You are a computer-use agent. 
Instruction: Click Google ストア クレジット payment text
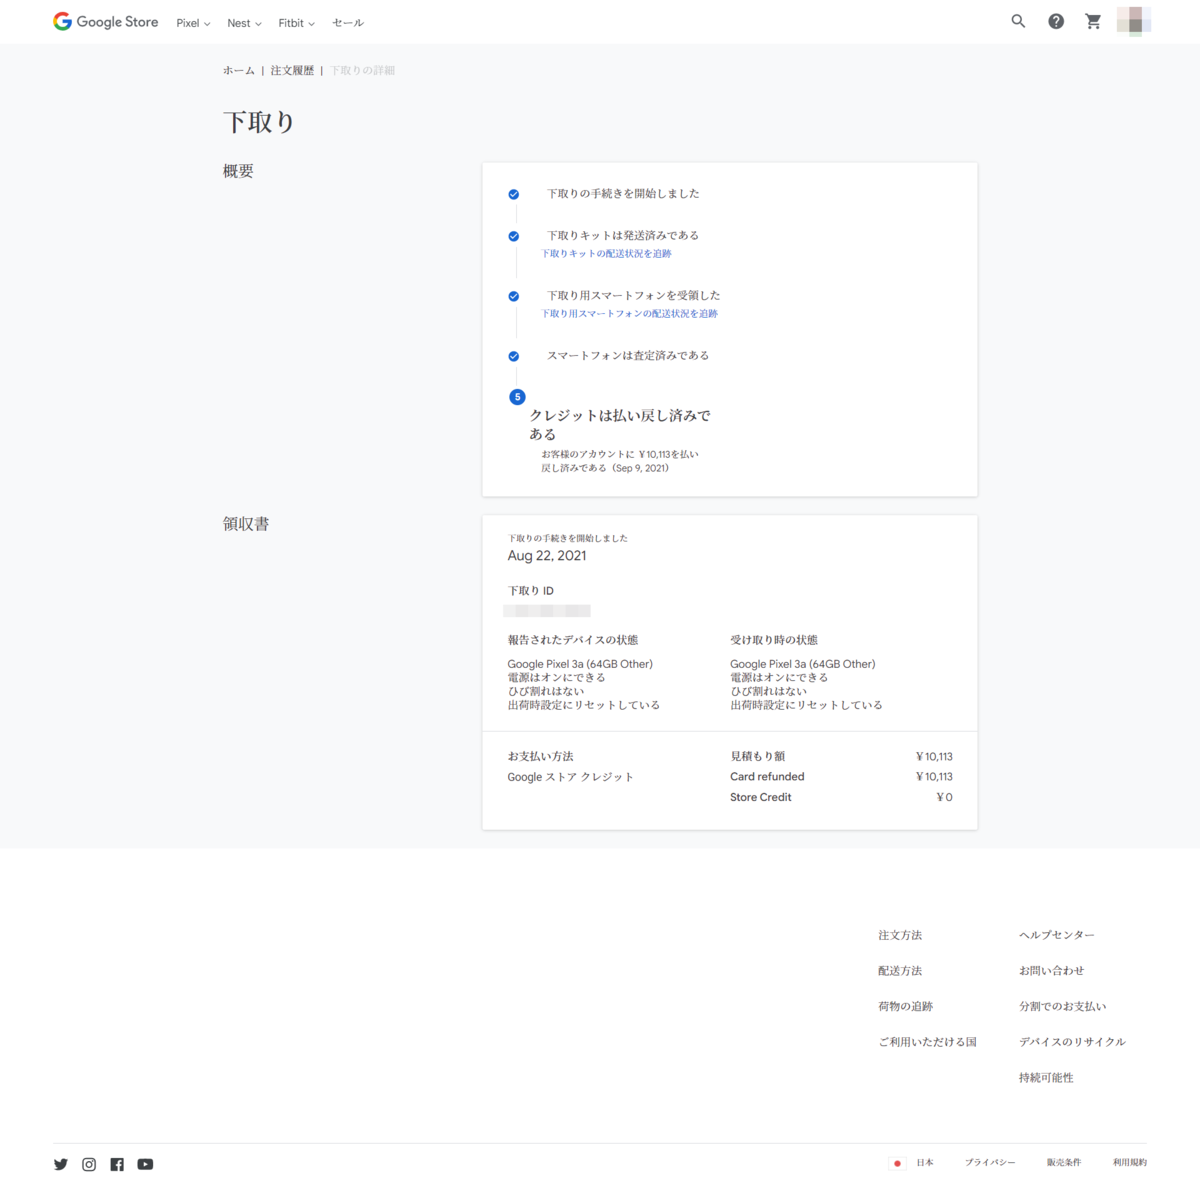click(571, 777)
